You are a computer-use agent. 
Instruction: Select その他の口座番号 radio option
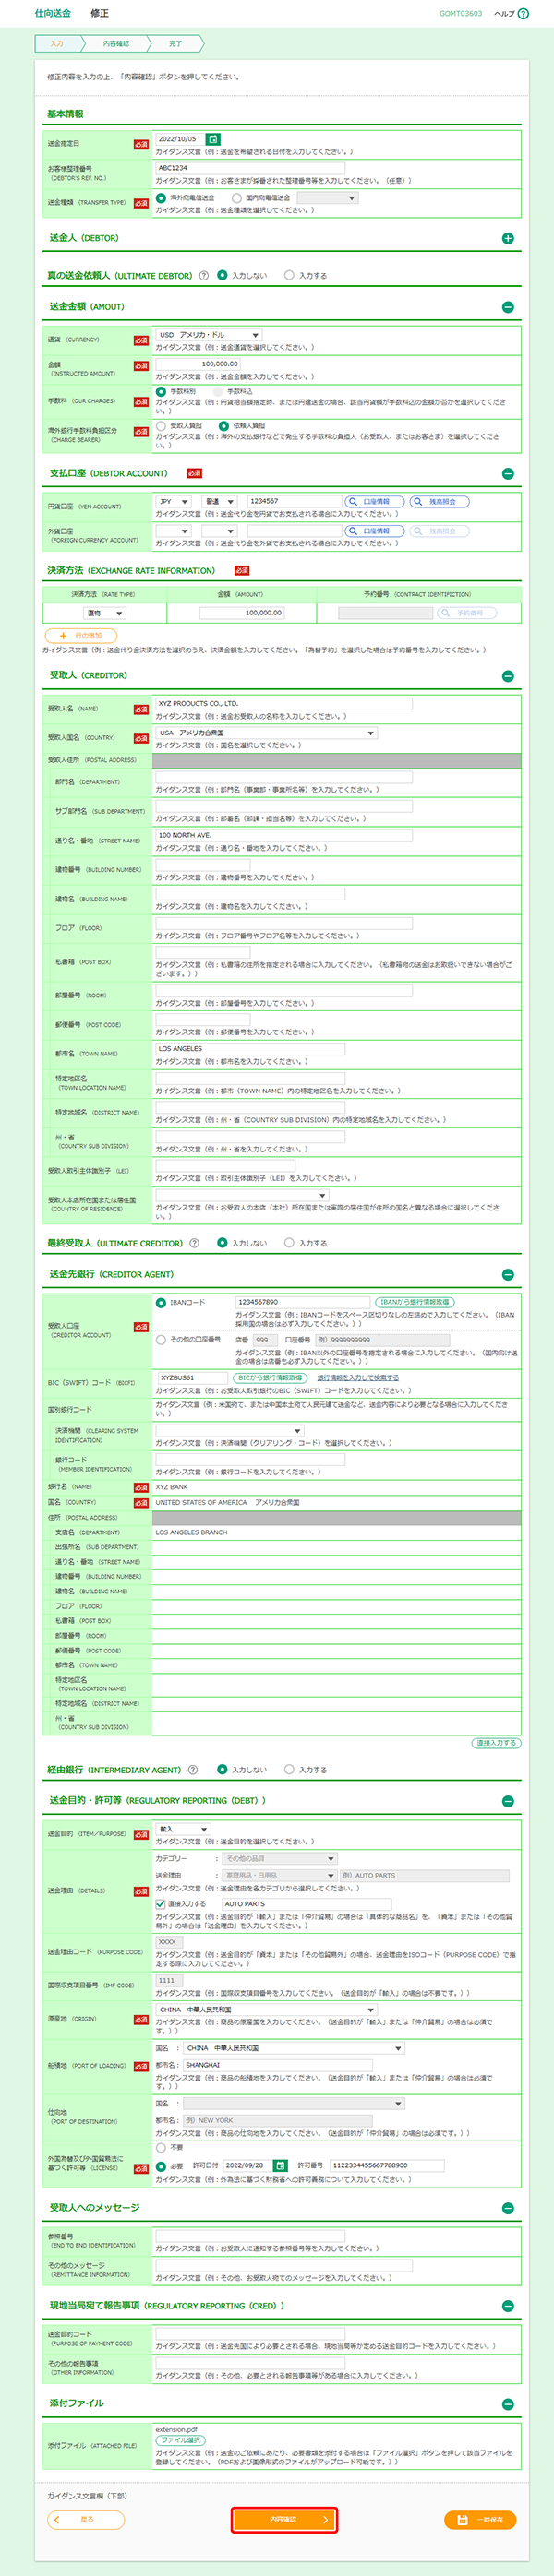pos(161,1340)
